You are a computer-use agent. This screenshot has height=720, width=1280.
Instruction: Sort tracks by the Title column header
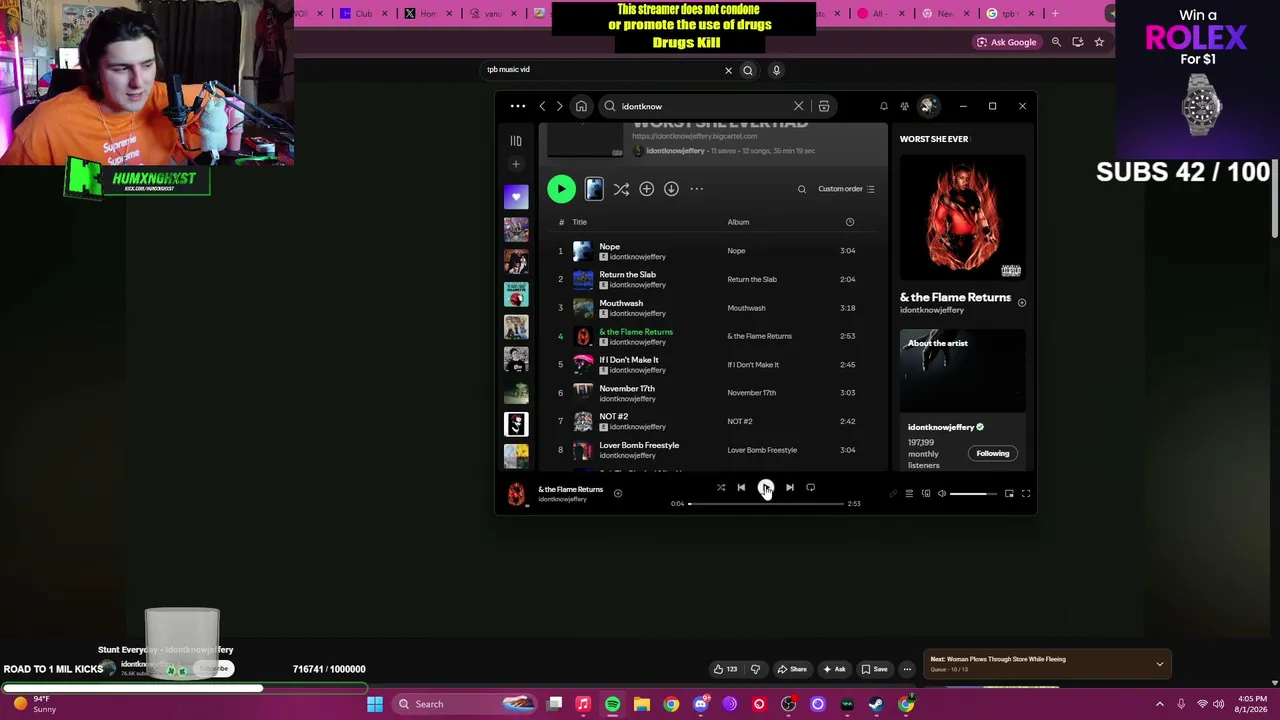point(580,222)
